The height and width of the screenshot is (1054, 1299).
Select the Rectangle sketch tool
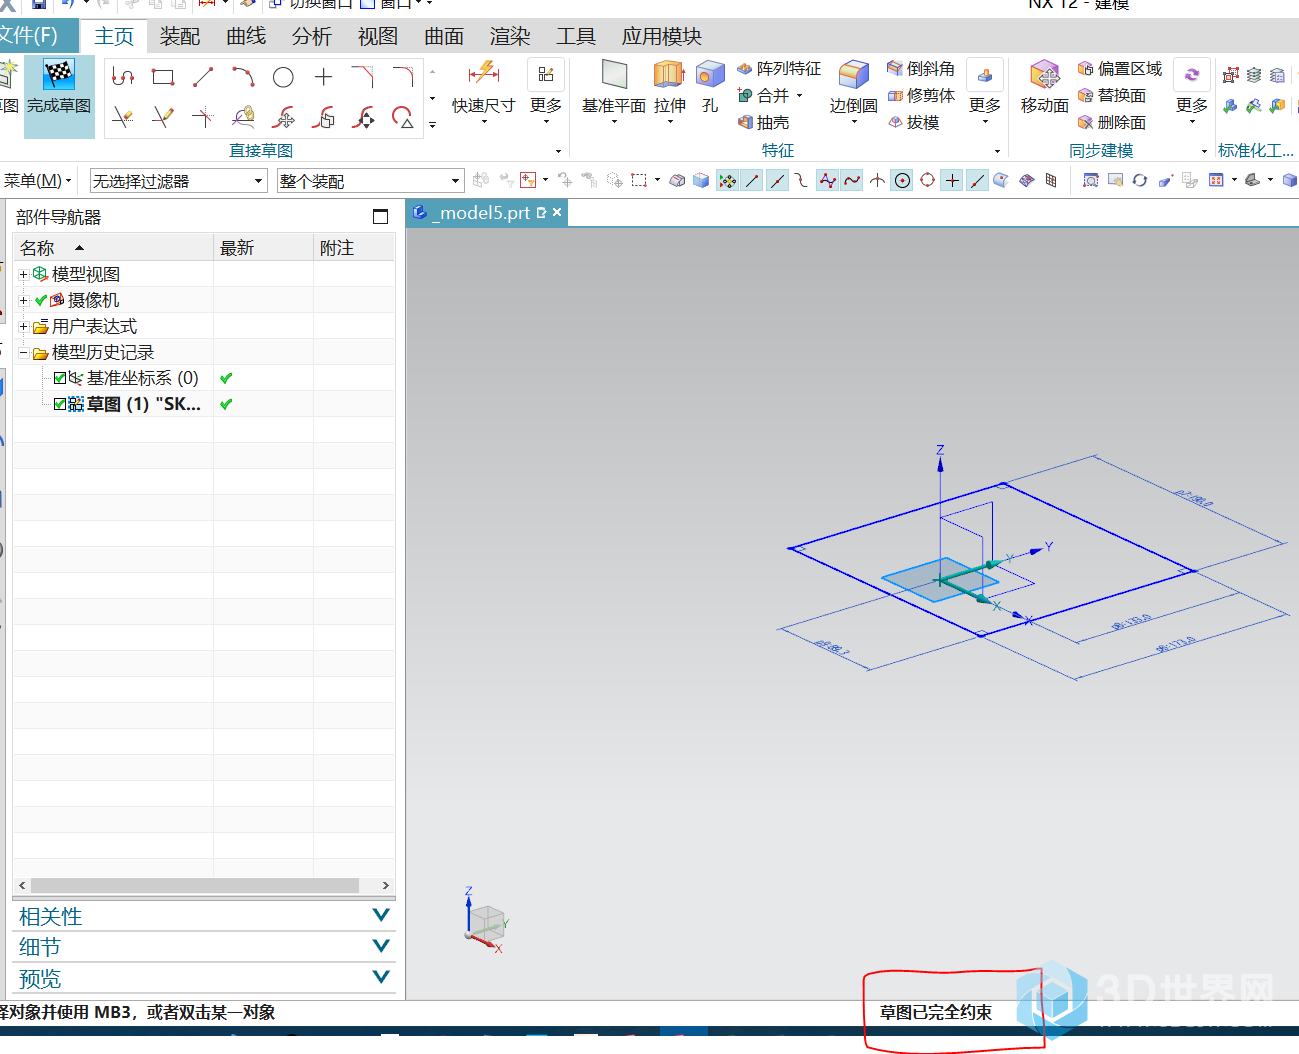pyautogui.click(x=163, y=77)
